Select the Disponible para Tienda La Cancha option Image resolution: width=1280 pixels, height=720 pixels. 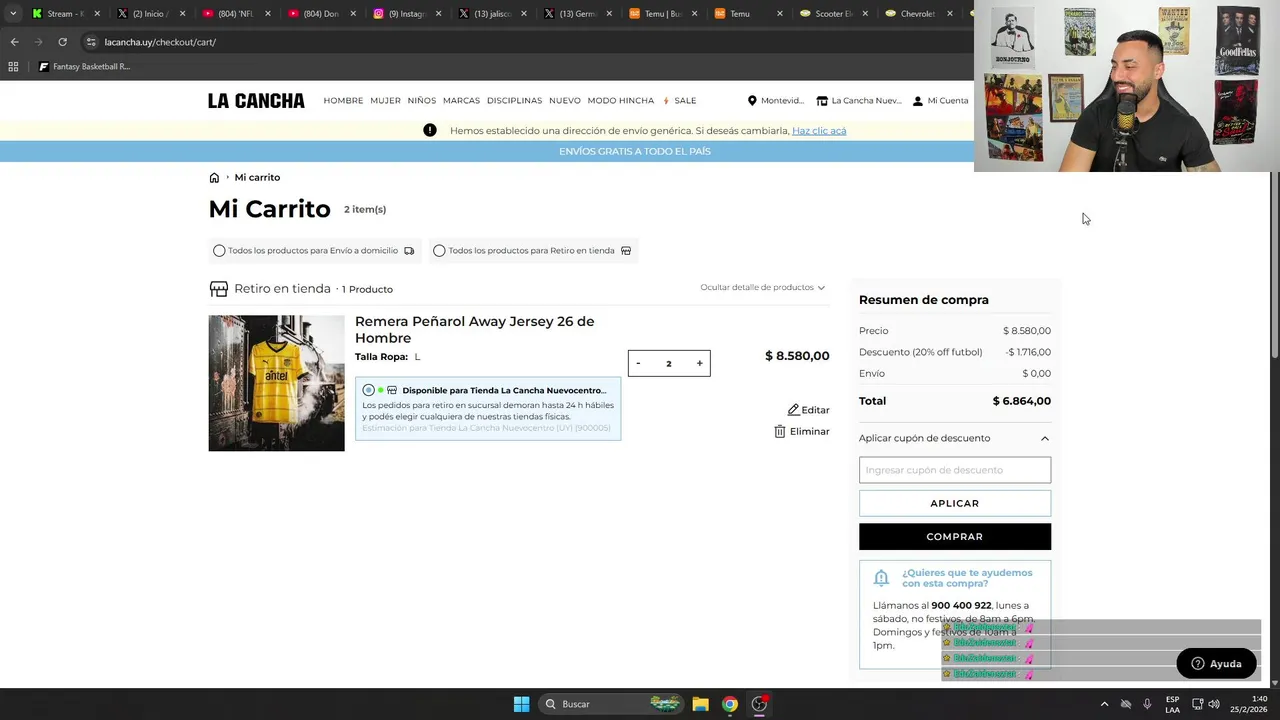click(369, 390)
